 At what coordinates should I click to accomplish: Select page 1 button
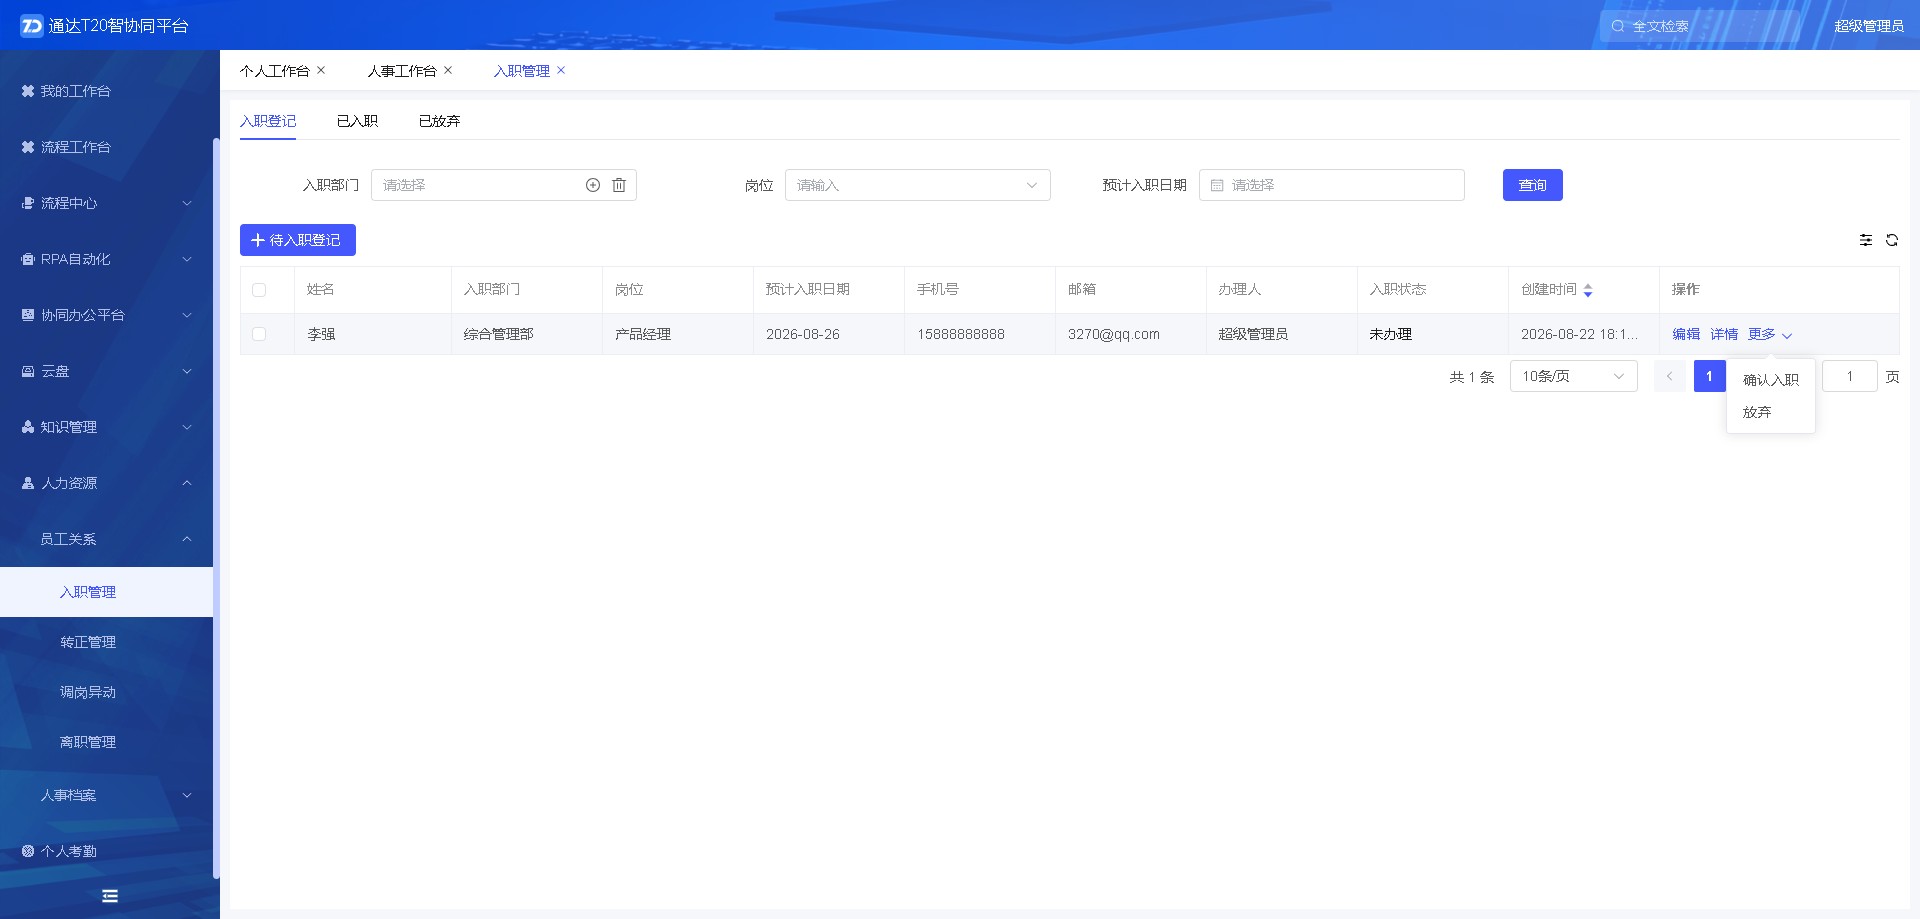1710,376
